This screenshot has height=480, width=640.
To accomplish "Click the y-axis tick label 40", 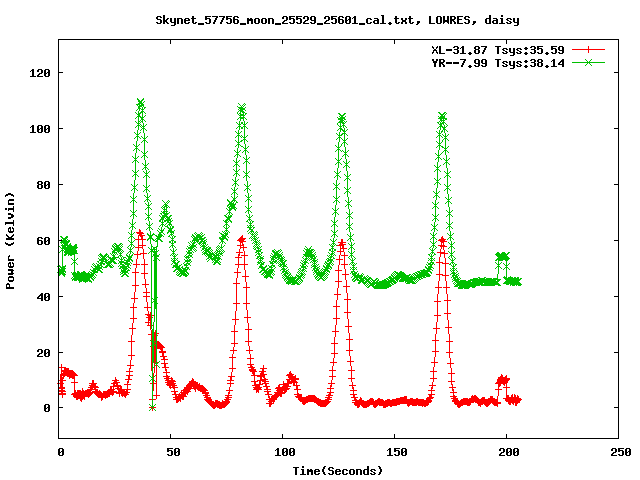I will click(x=43, y=297).
